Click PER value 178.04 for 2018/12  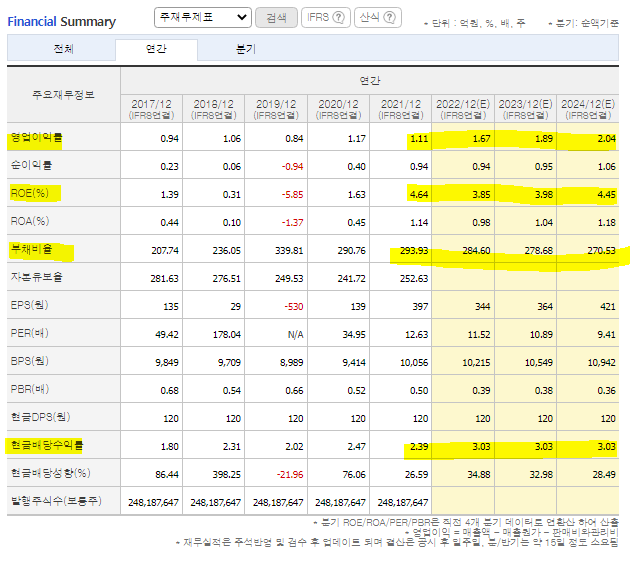tap(227, 335)
